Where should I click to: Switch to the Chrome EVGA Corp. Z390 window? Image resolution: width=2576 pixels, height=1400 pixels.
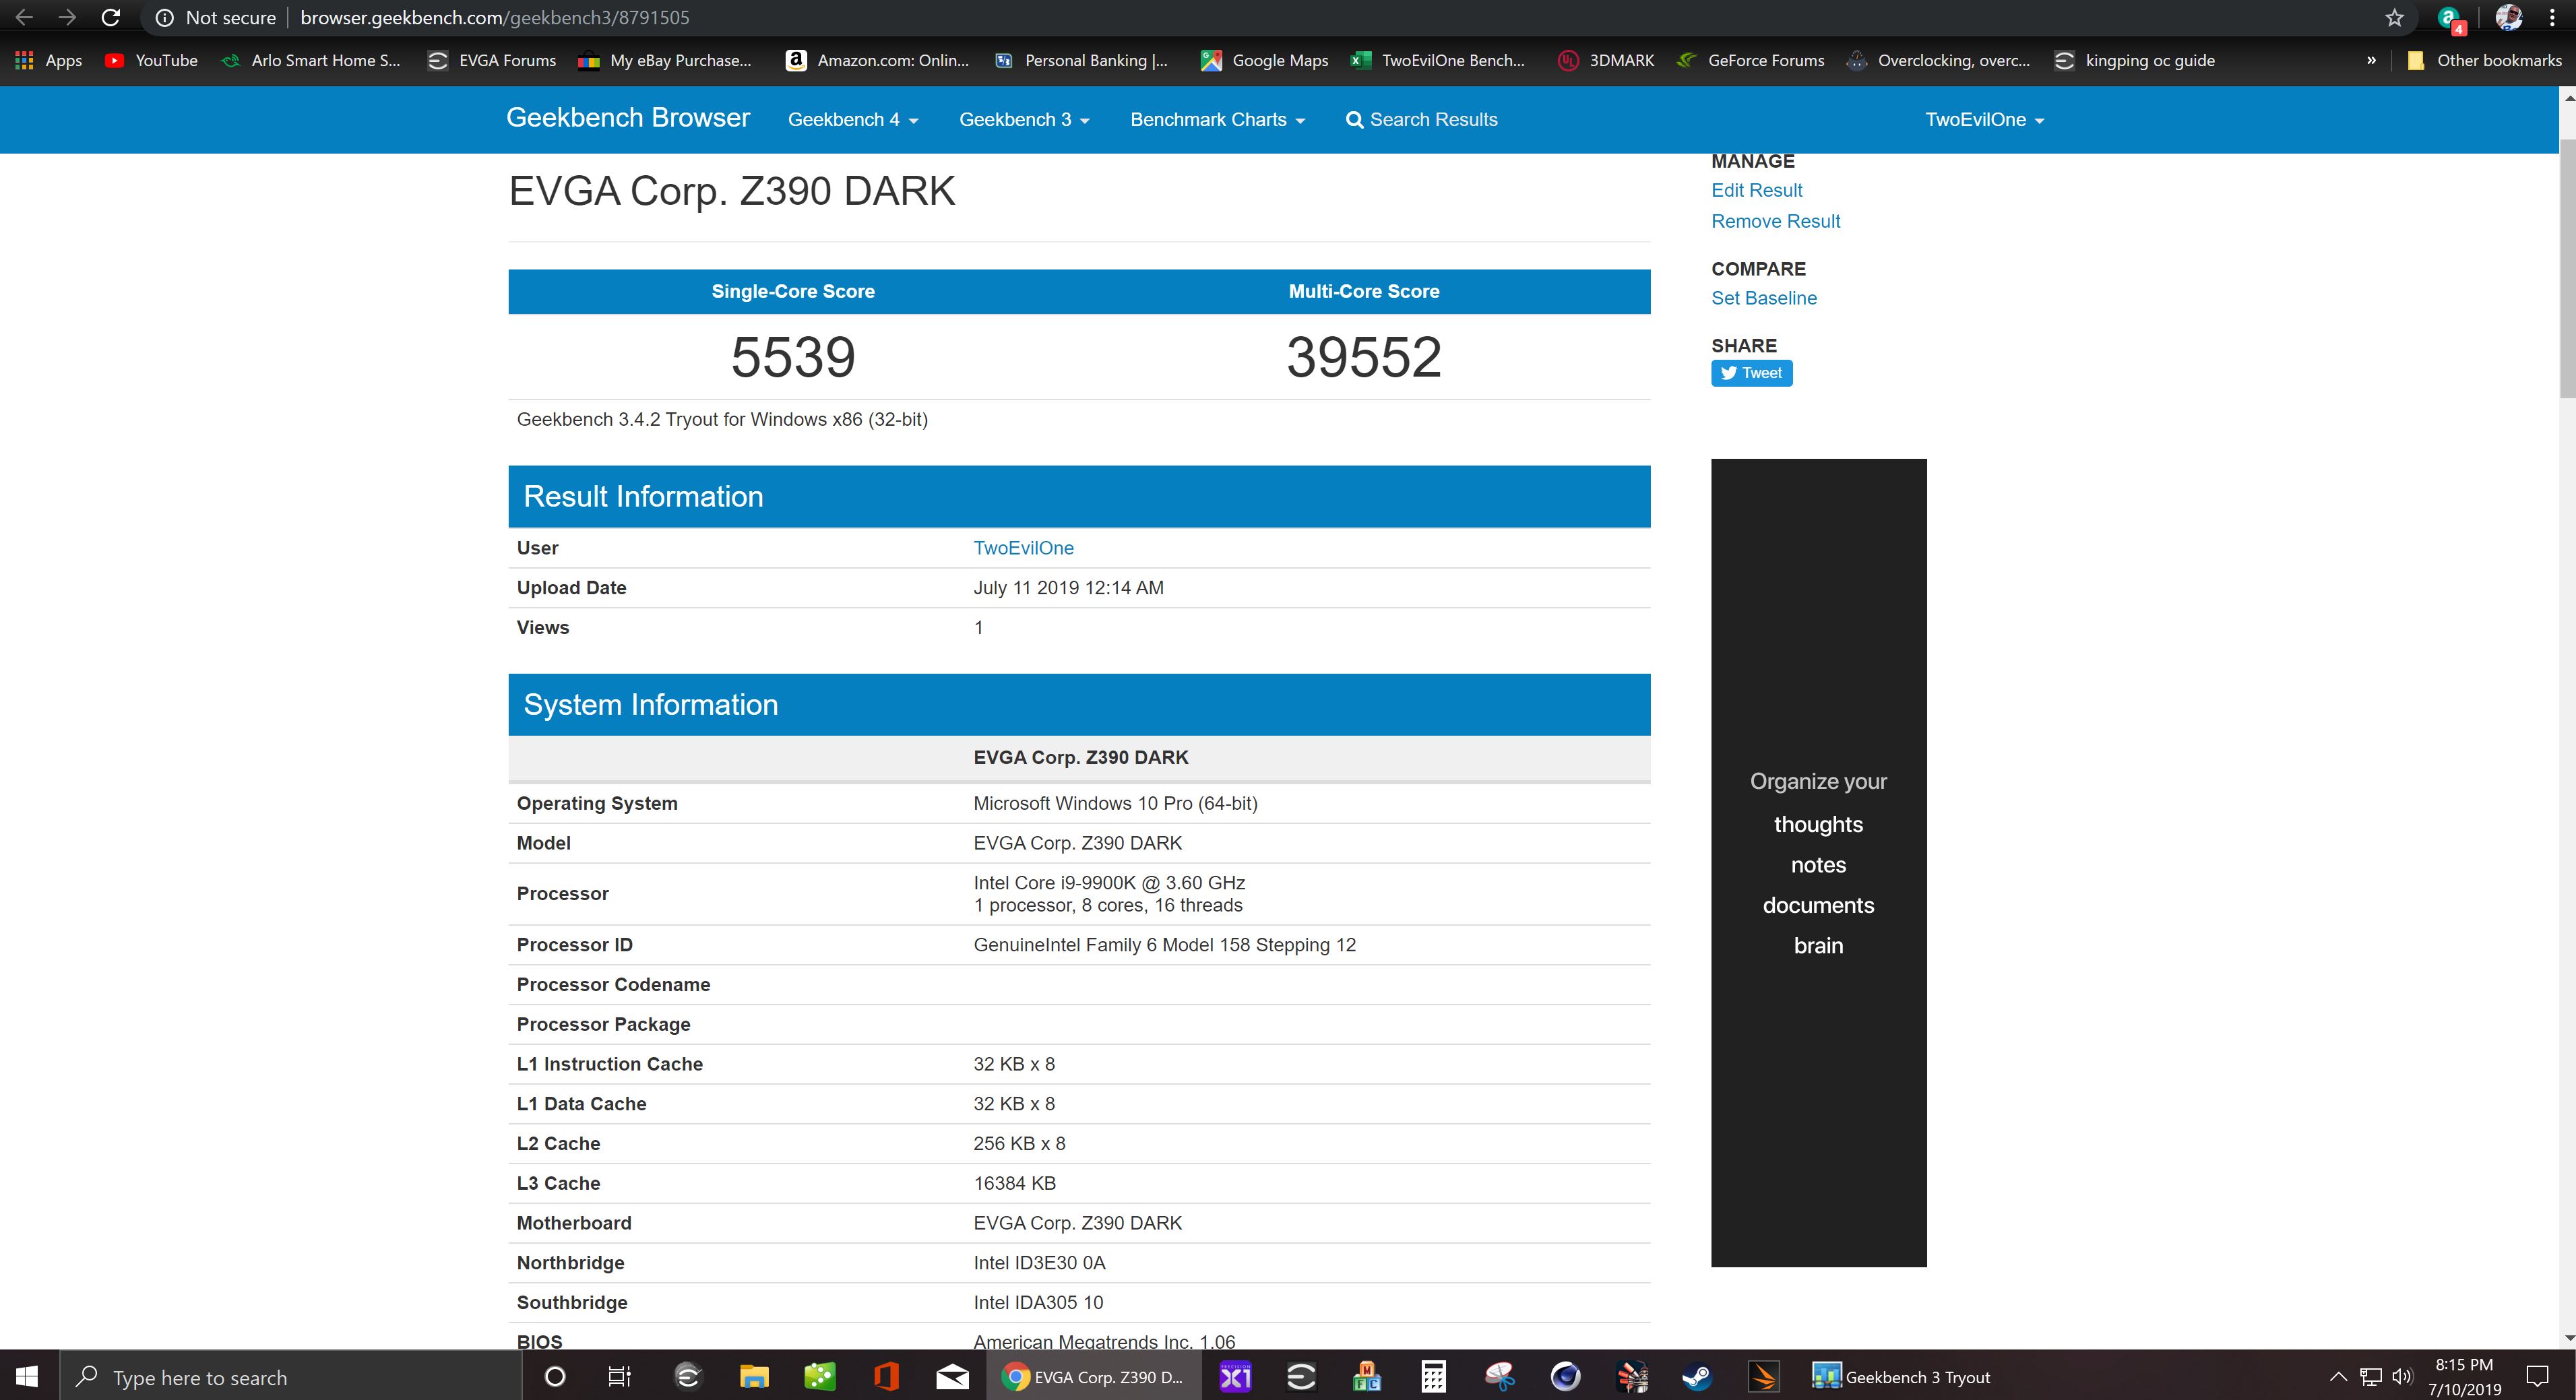tap(1094, 1377)
